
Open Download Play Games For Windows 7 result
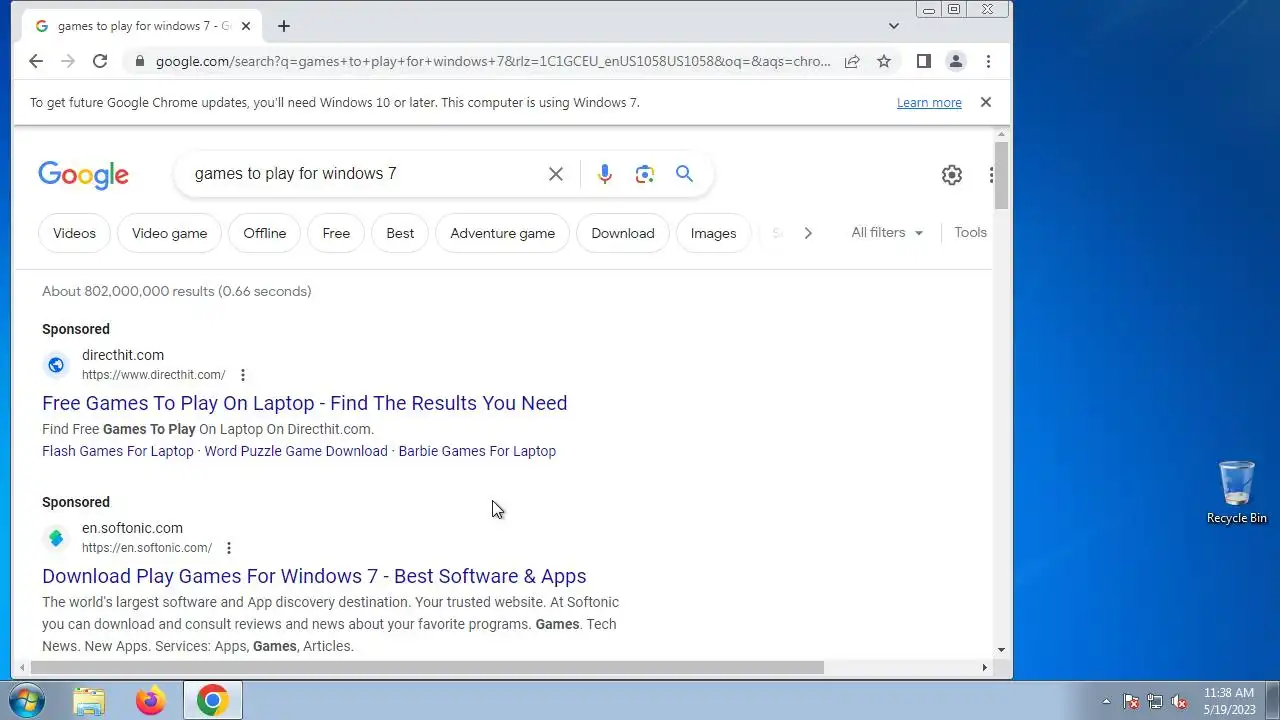(314, 576)
